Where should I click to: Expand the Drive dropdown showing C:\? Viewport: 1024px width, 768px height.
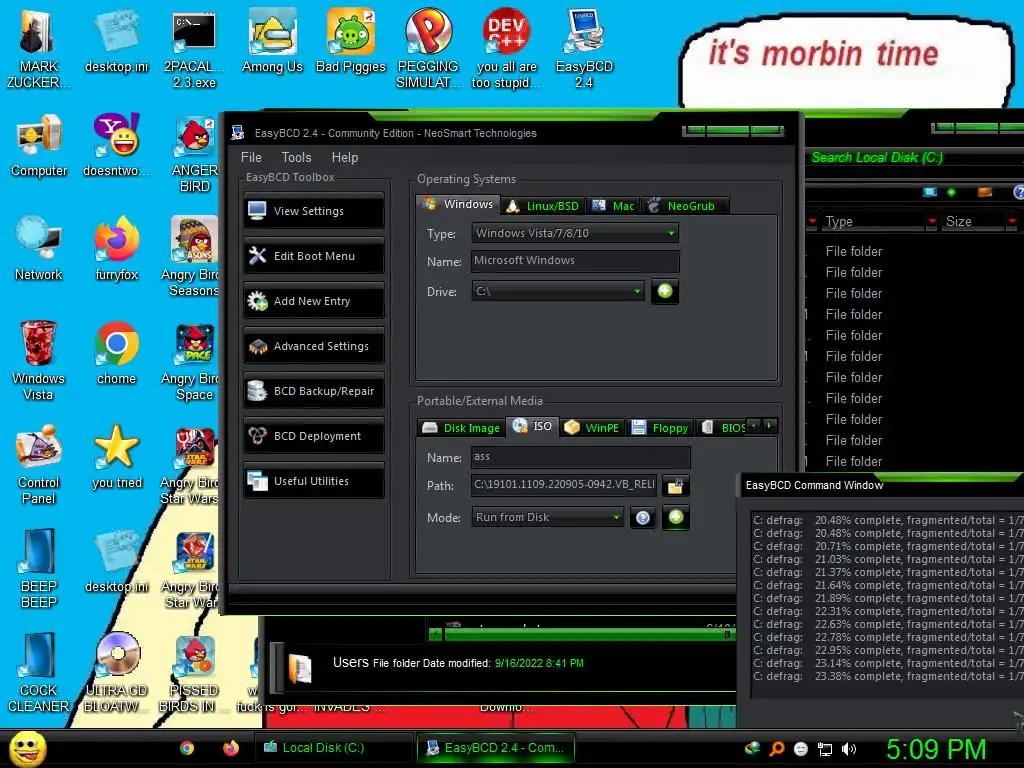(x=558, y=291)
